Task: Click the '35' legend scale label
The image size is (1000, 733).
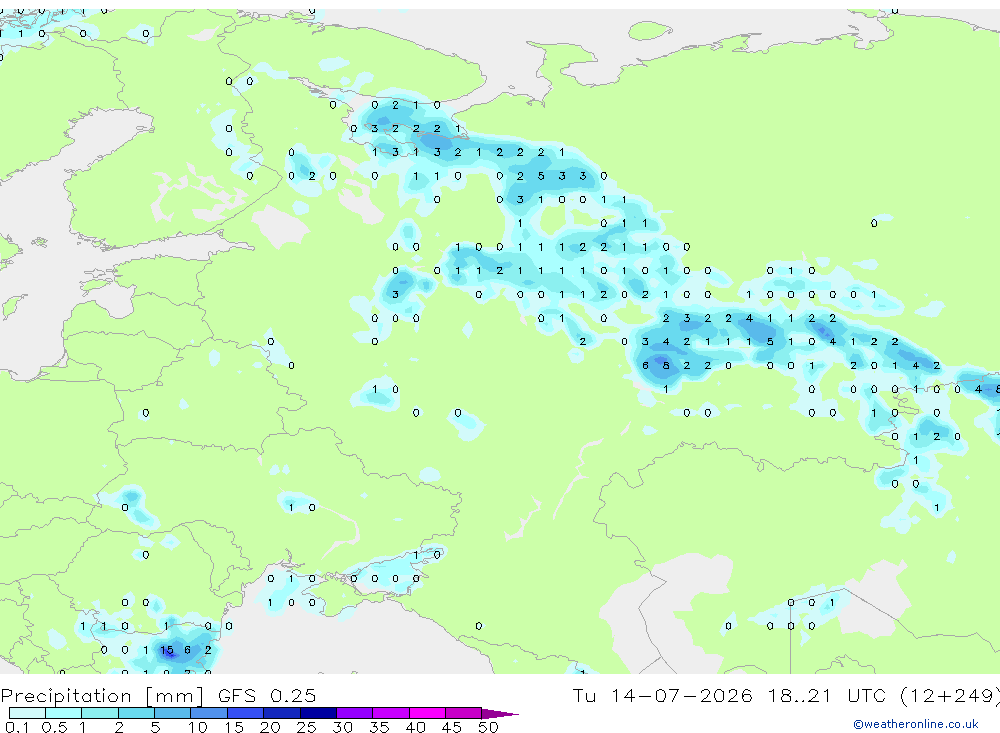Action: [x=379, y=727]
